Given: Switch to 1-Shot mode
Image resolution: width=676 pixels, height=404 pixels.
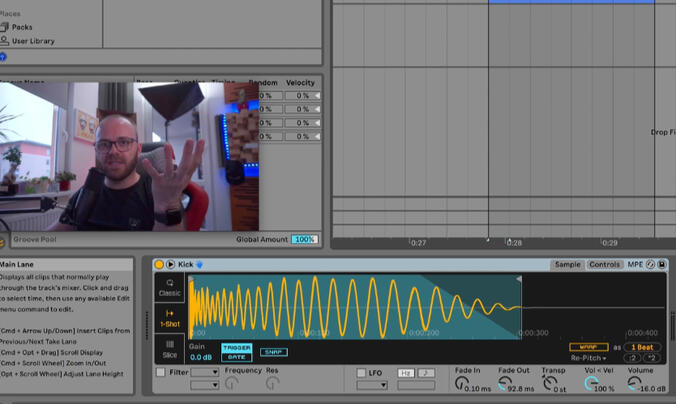Looking at the screenshot, I should [170, 317].
